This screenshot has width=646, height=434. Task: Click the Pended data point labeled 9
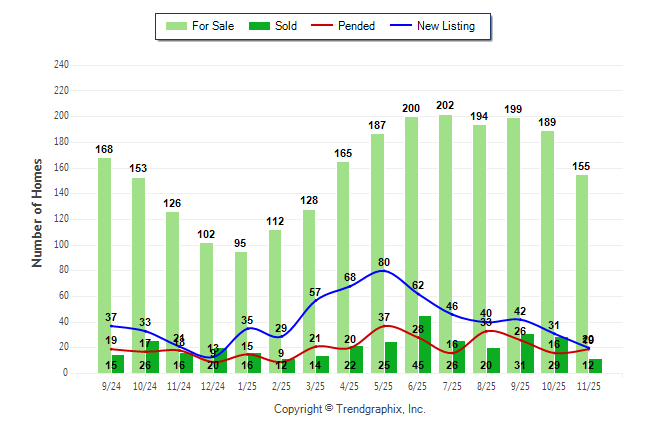[x=281, y=363]
